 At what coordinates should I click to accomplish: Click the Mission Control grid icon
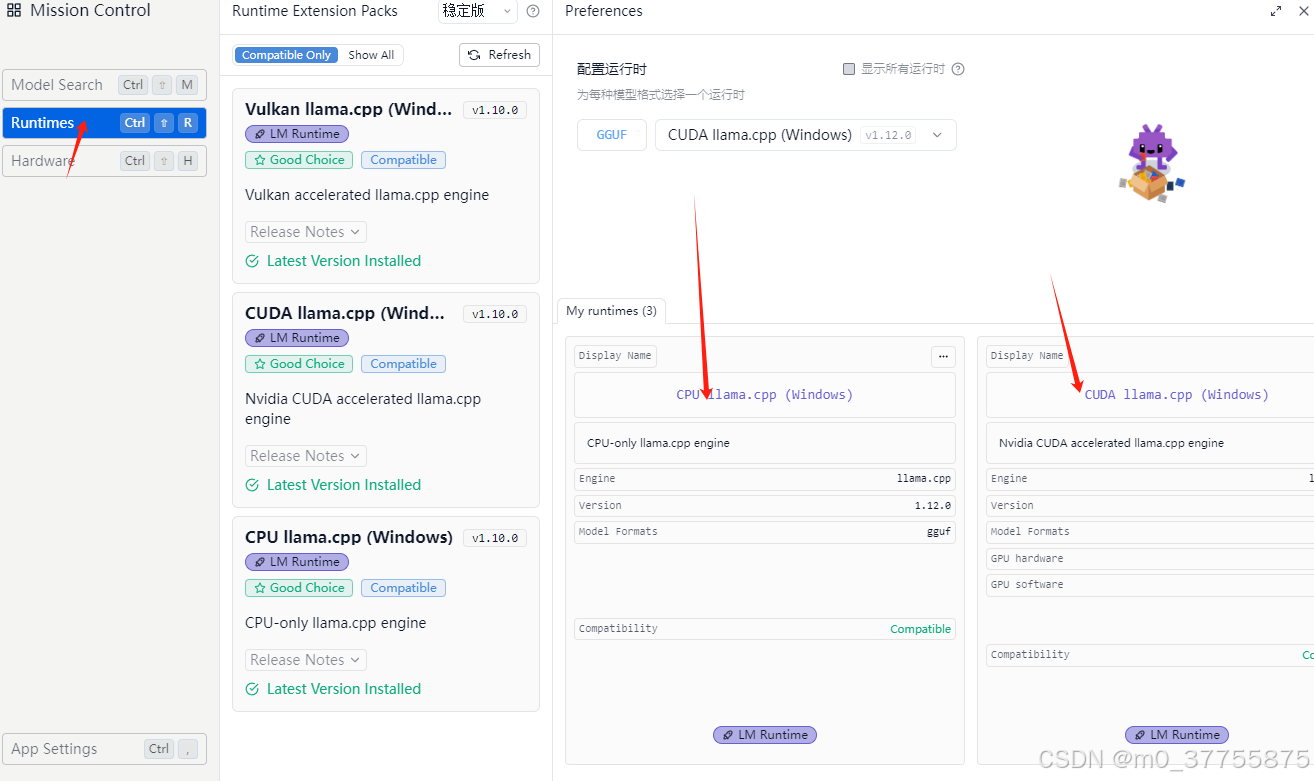click(14, 11)
